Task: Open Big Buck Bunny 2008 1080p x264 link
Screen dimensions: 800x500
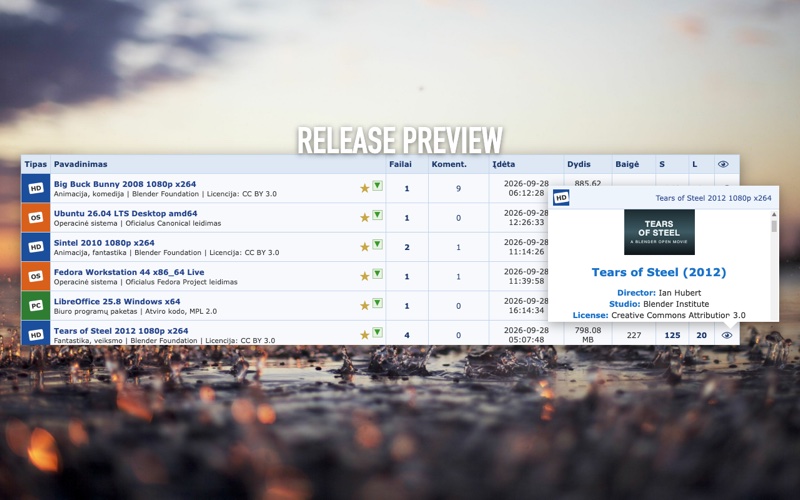Action: (x=125, y=184)
